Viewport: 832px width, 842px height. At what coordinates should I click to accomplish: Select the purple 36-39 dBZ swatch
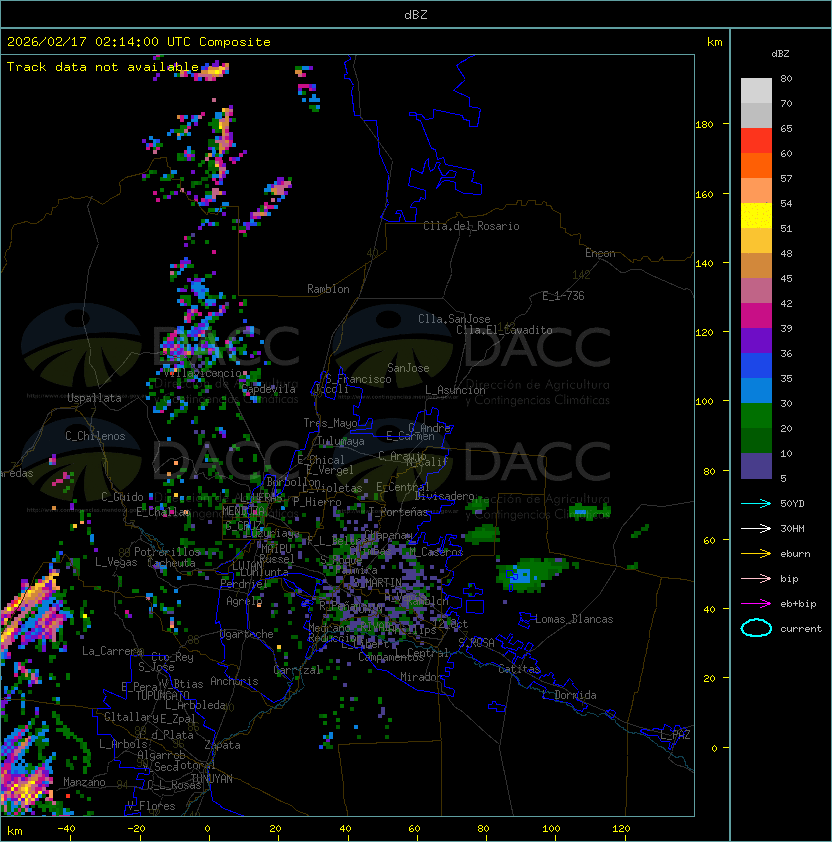tap(756, 341)
